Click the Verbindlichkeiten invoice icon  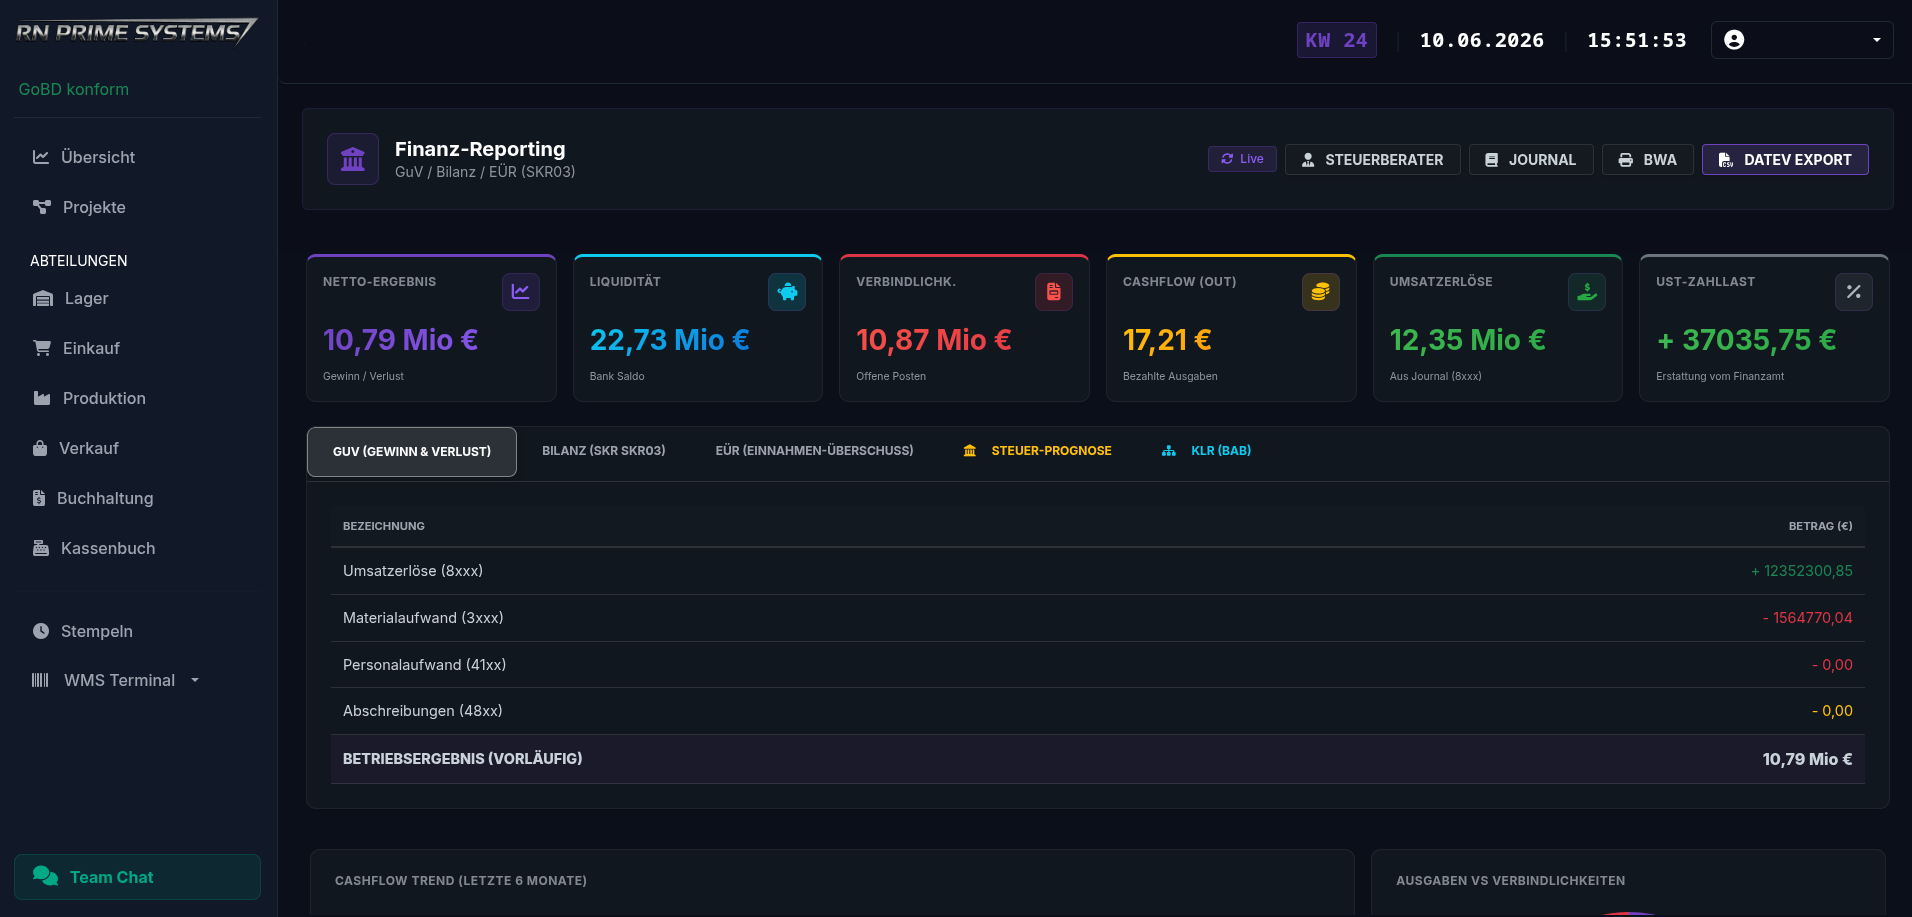coord(1054,292)
